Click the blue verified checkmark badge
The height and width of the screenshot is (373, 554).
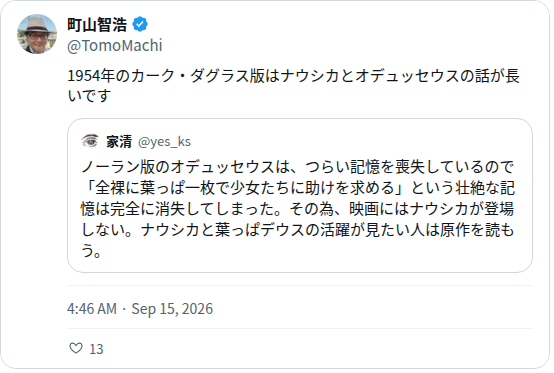coord(140,24)
